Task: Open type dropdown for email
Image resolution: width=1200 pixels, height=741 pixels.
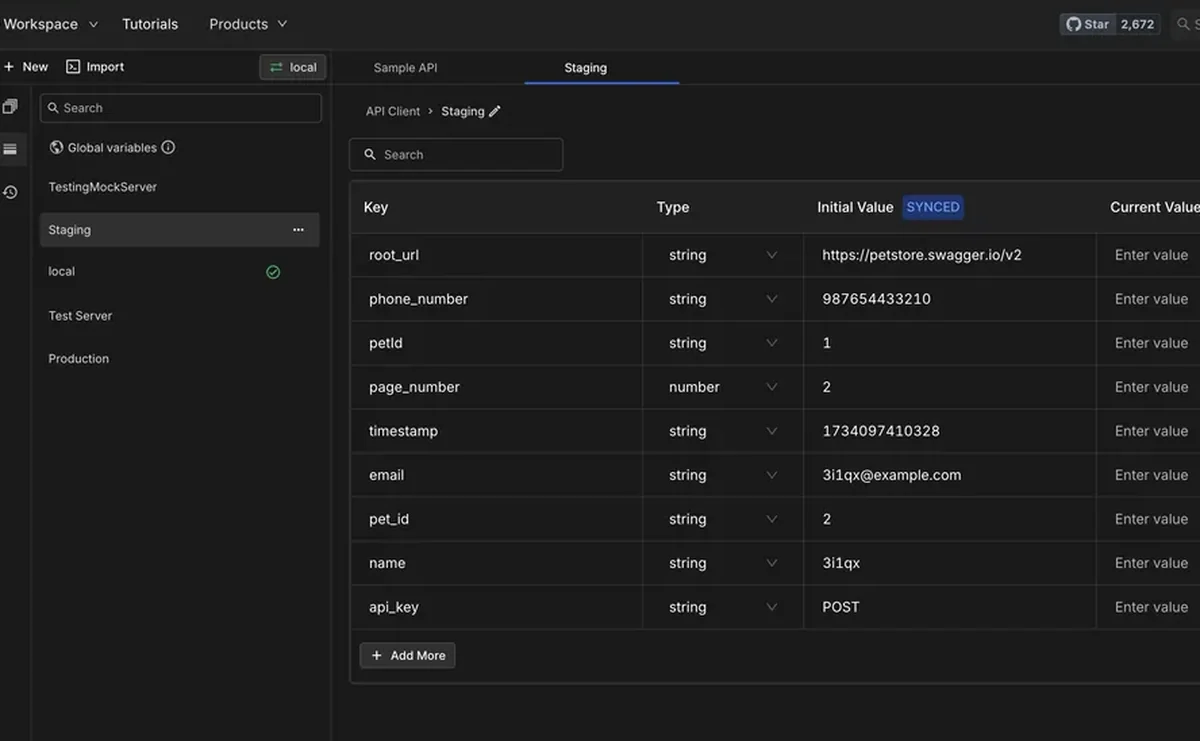Action: 723,475
